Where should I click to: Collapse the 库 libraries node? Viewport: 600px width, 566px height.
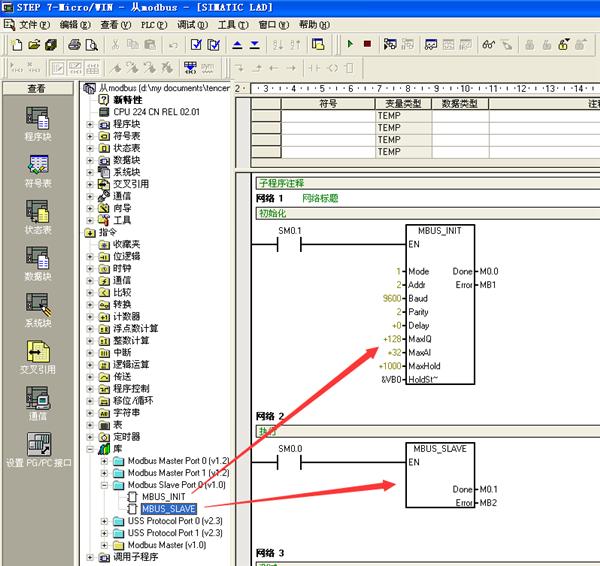point(90,449)
